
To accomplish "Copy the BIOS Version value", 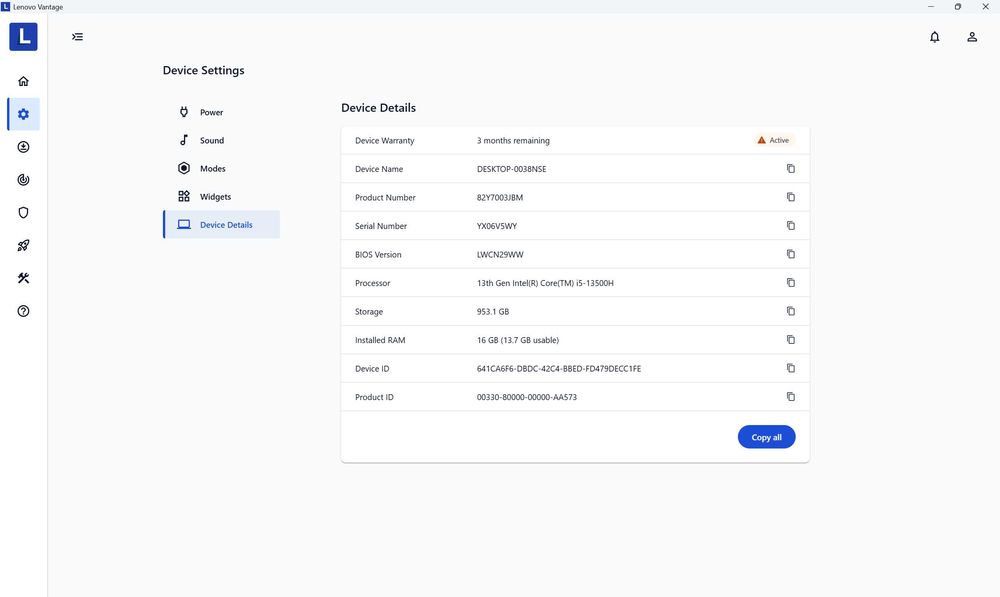I will [x=791, y=254].
